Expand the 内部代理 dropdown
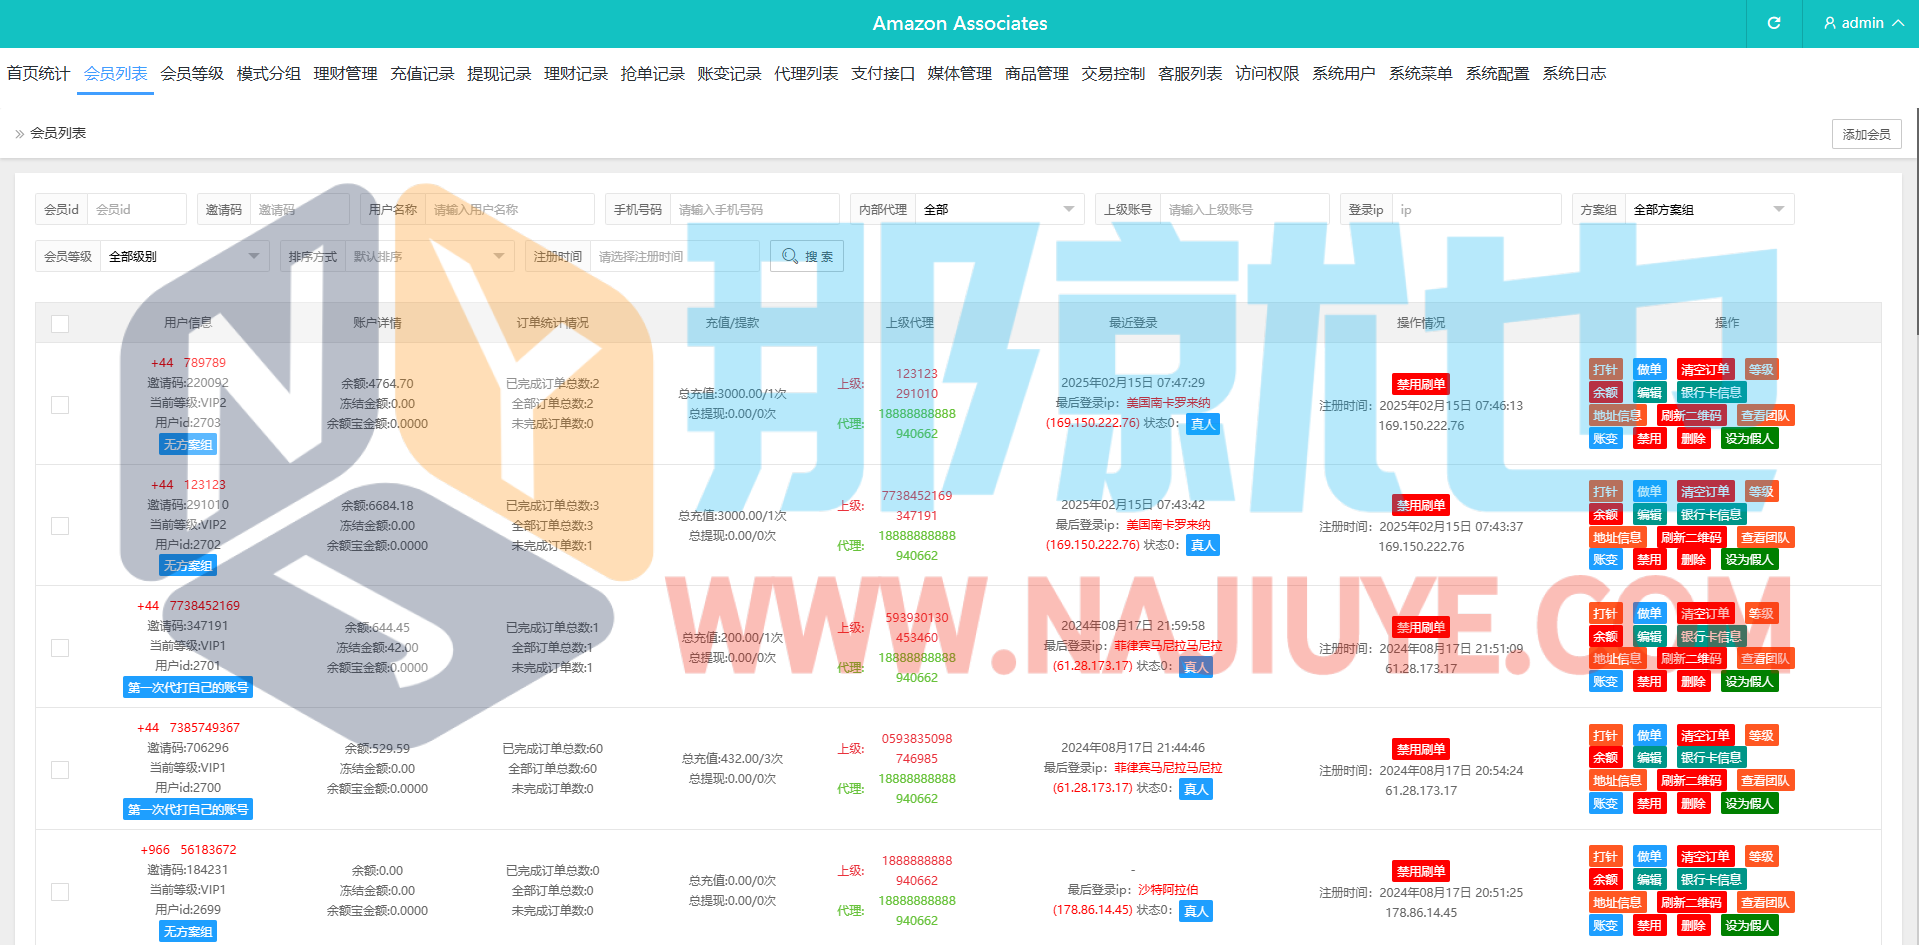The width and height of the screenshot is (1919, 945). tap(999, 210)
